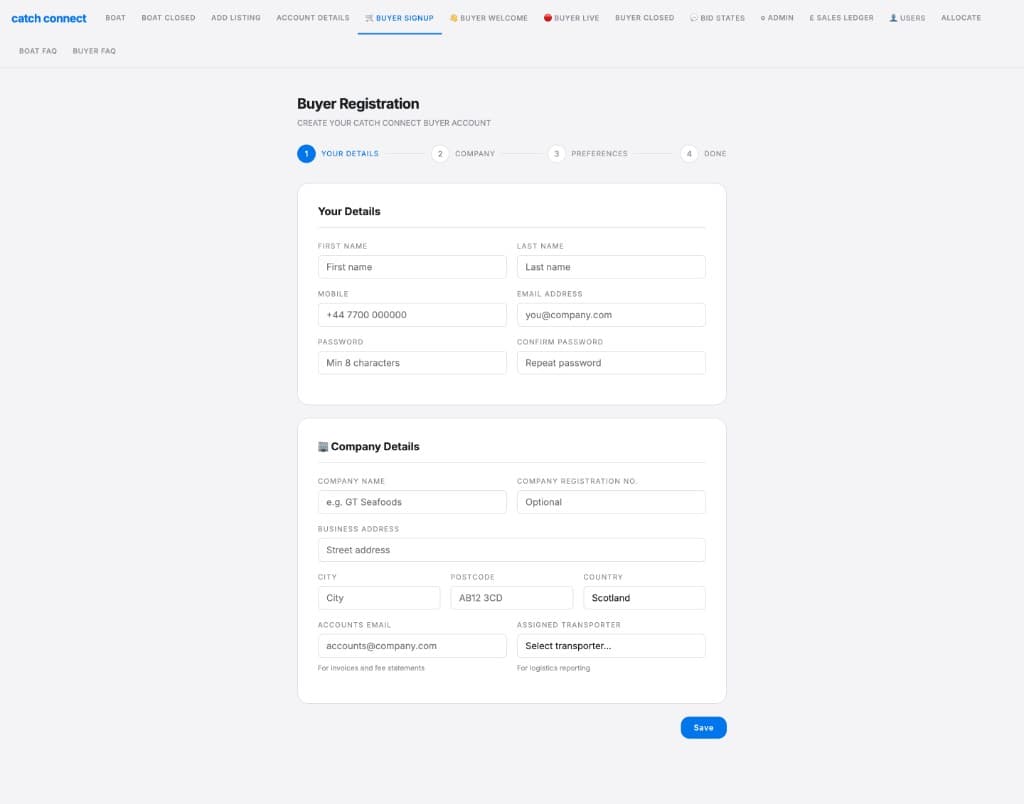Open the Buyer FAQ link
The width and height of the screenshot is (1024, 804).
(x=93, y=50)
